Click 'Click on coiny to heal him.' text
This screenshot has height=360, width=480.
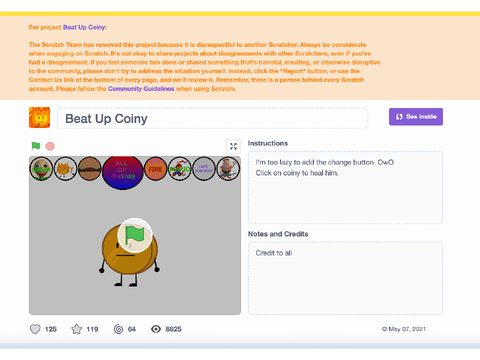tap(297, 173)
